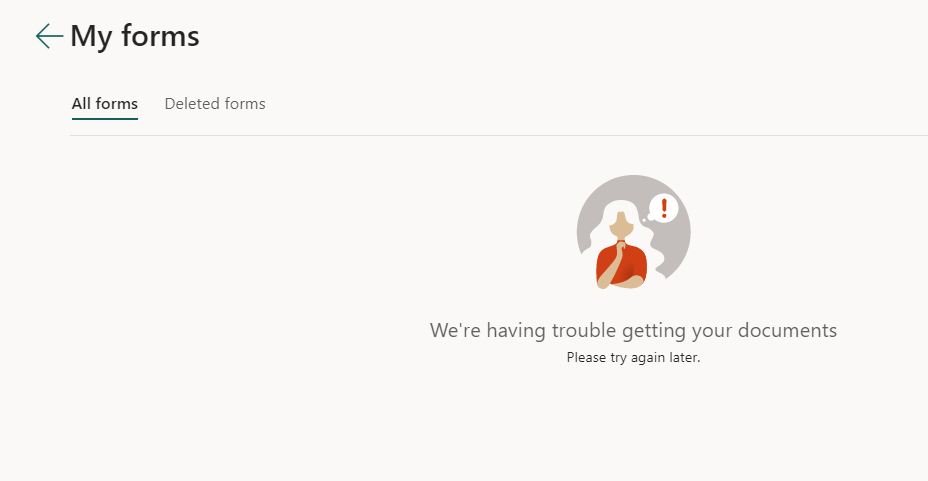Click the woman's face in the illustration
This screenshot has width=928, height=481.
[x=622, y=225]
